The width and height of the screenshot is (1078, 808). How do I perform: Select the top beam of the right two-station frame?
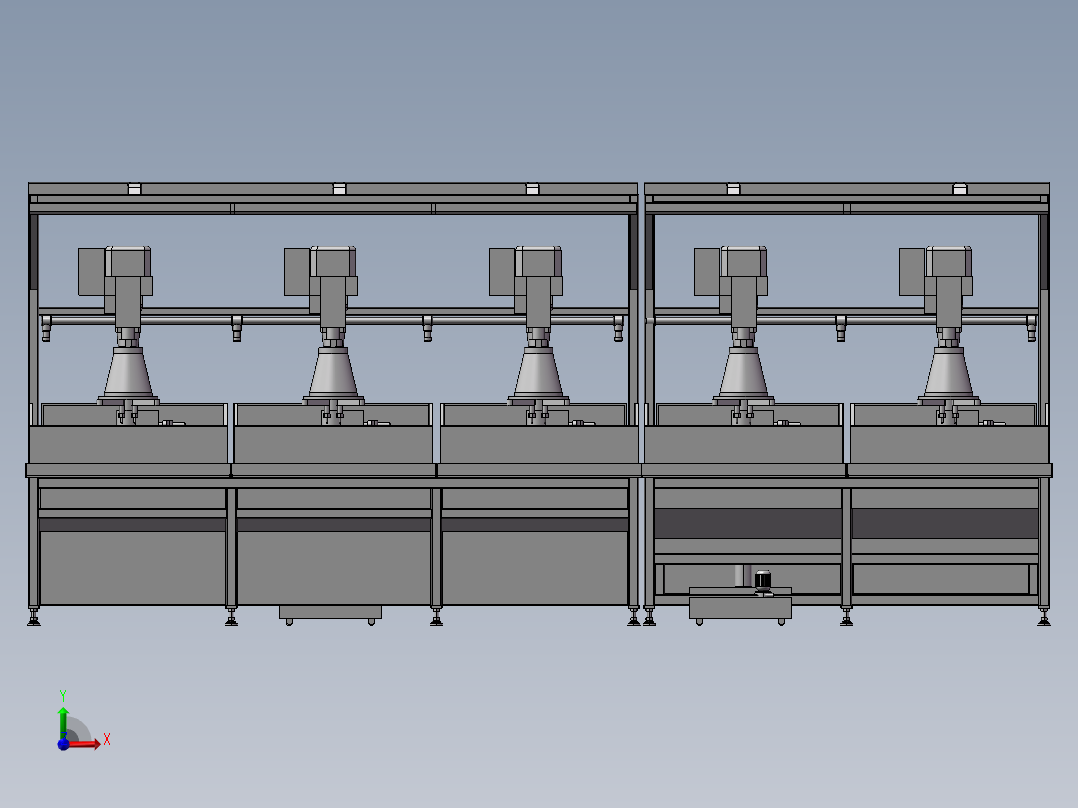(x=847, y=189)
